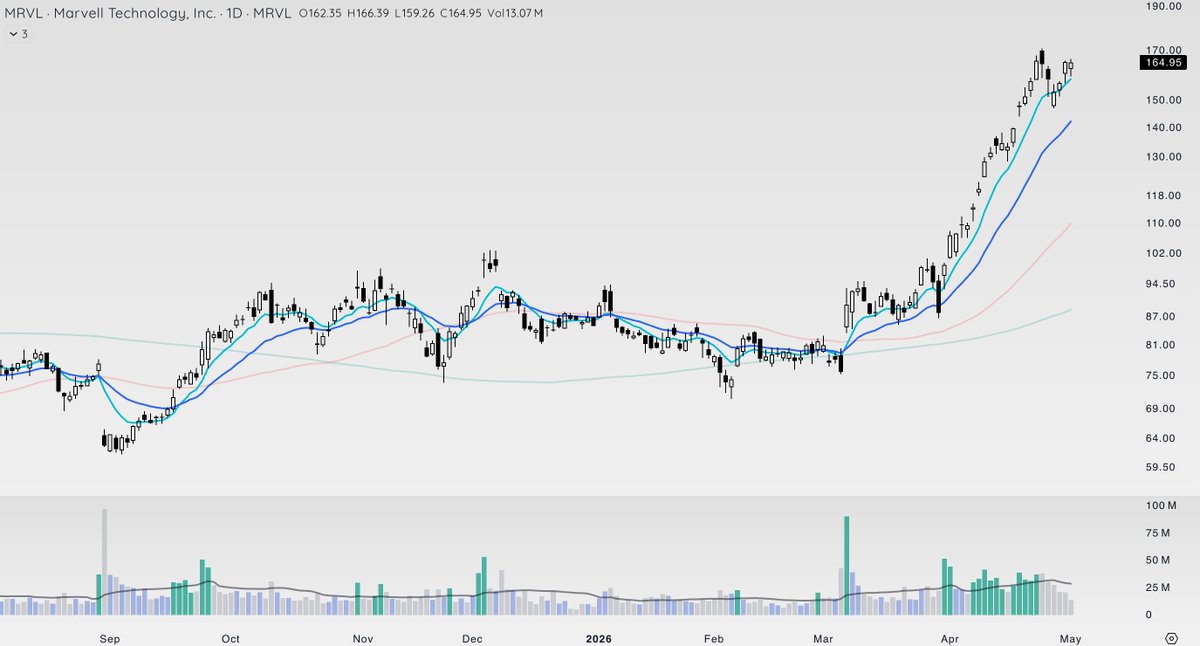Click the 81.00 price axis label
Image resolution: width=1200 pixels, height=646 pixels.
pyautogui.click(x=1161, y=345)
